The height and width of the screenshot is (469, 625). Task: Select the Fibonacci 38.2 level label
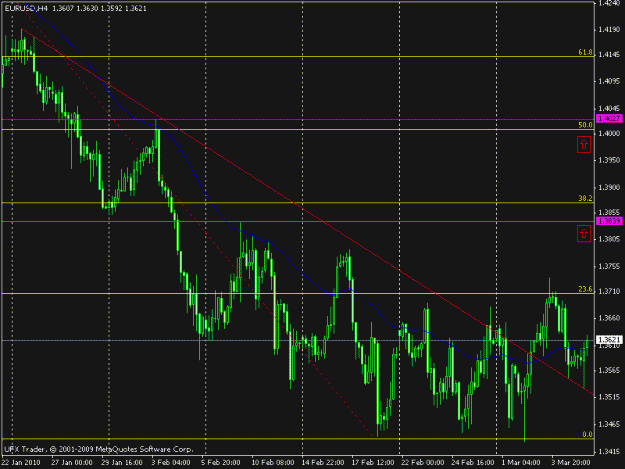pyautogui.click(x=585, y=198)
